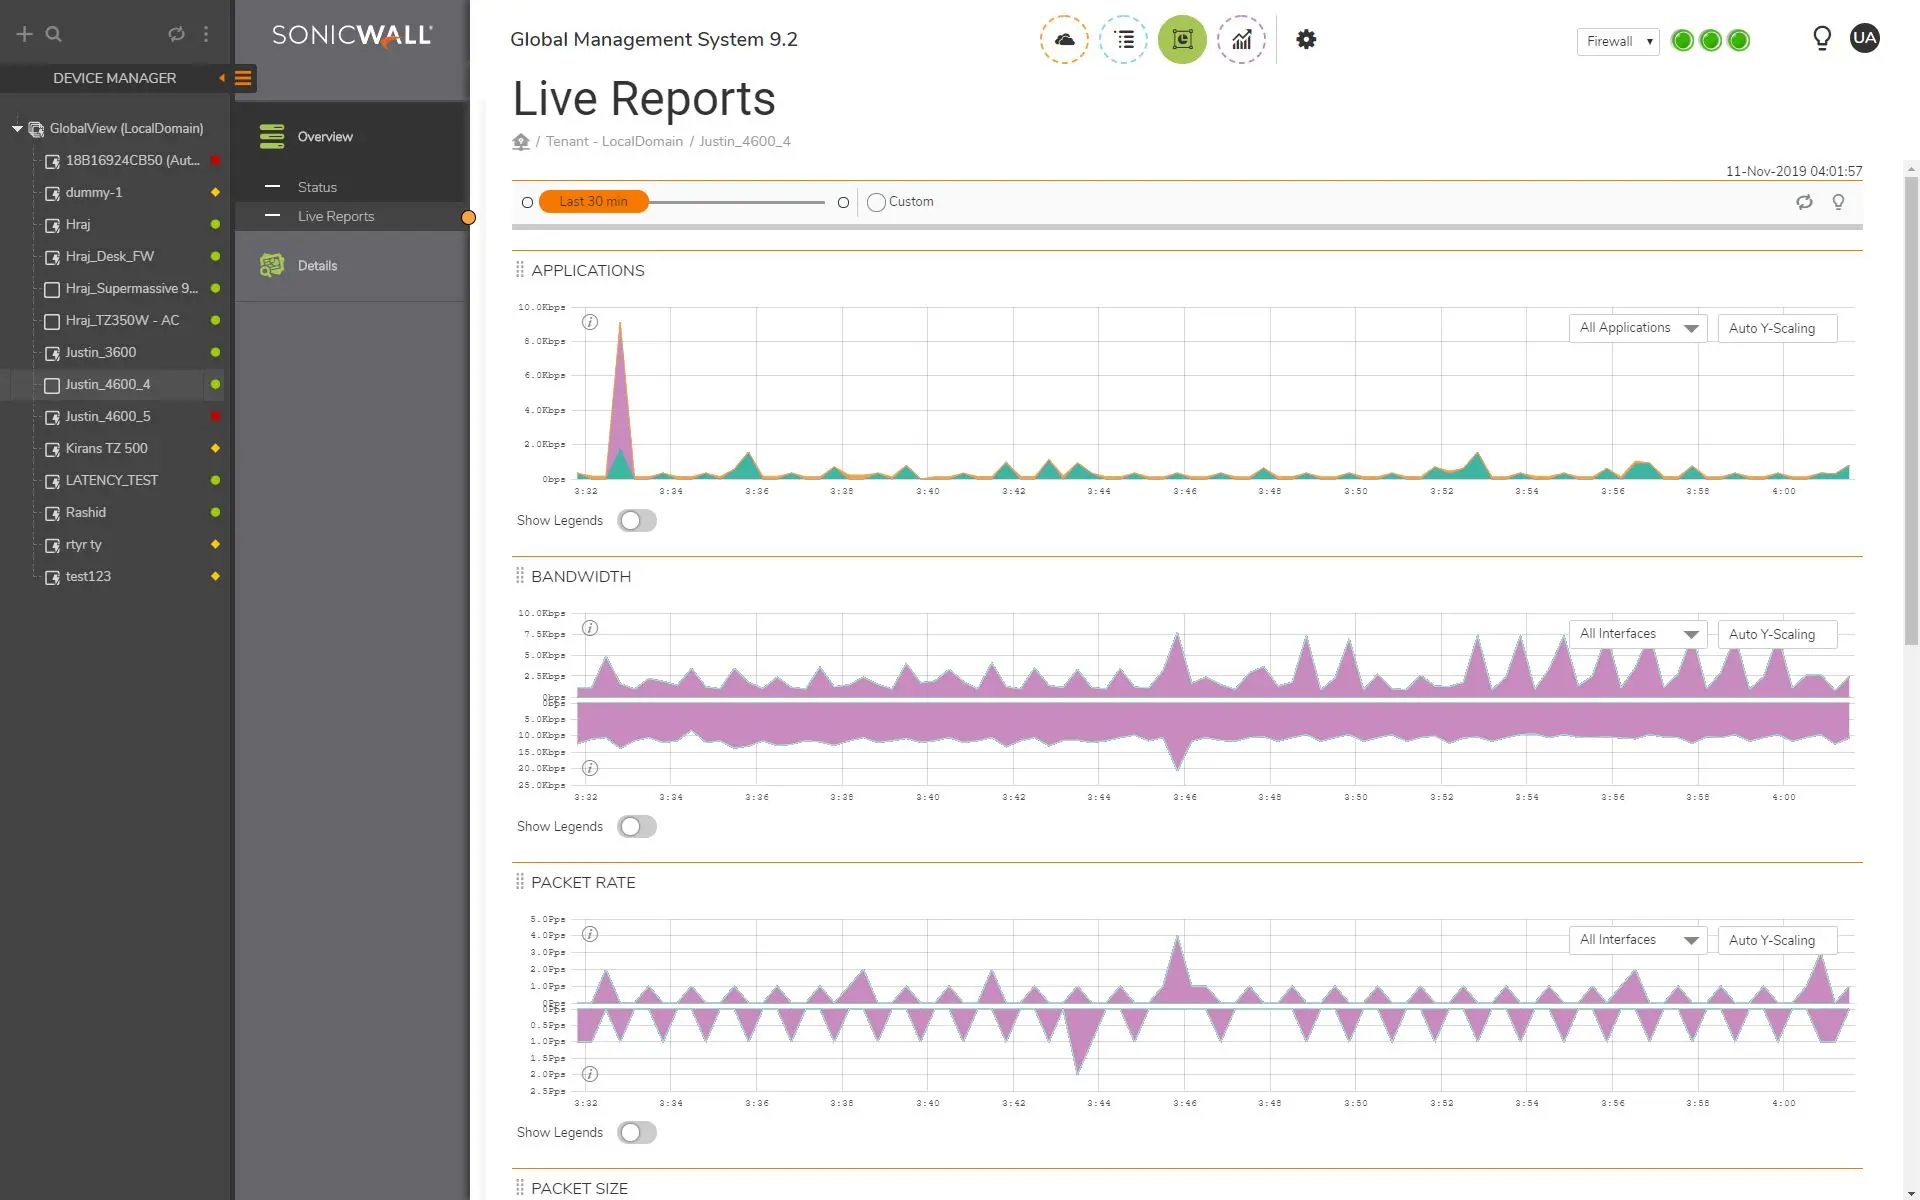
Task: Click Auto Y-Scaling button on Packet Rate
Action: tap(1776, 940)
